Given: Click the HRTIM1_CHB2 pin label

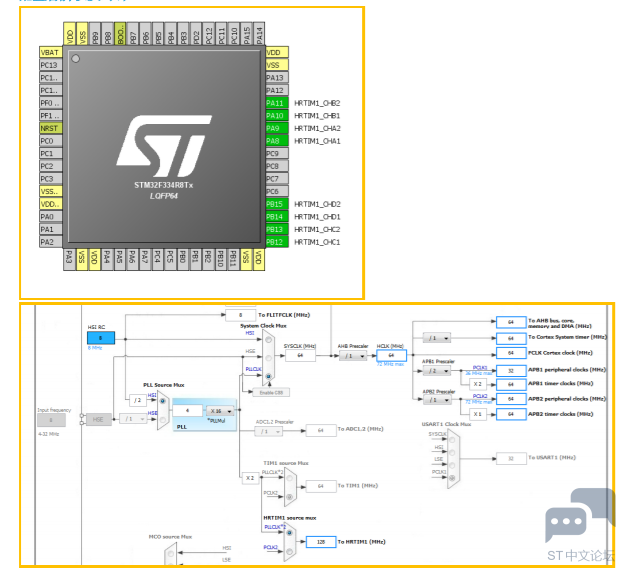Looking at the screenshot, I should point(317,103).
